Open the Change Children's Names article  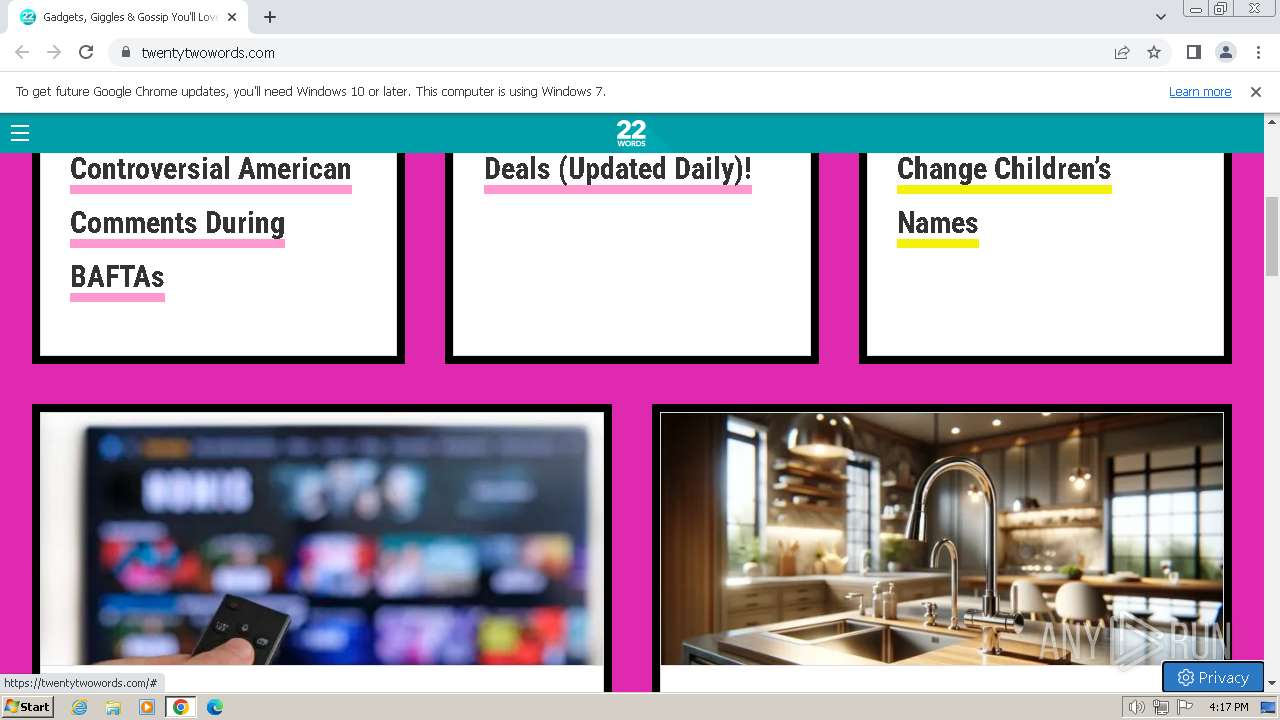coord(1004,196)
